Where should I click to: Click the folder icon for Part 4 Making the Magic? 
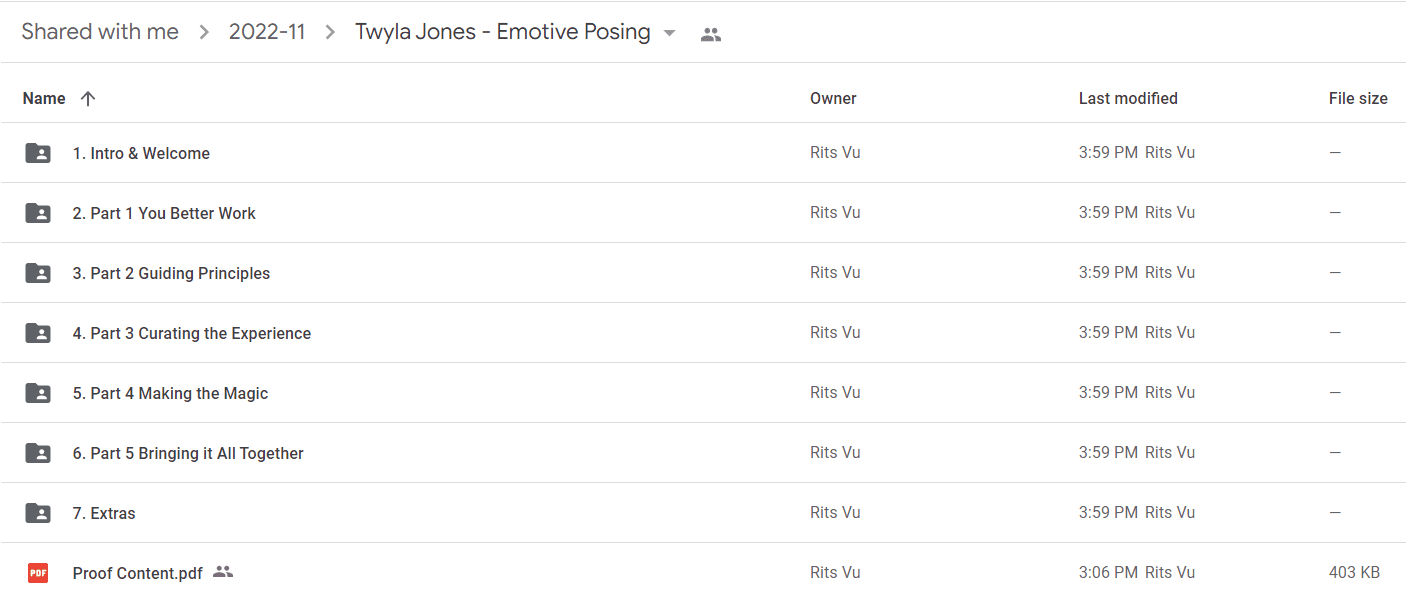[38, 393]
